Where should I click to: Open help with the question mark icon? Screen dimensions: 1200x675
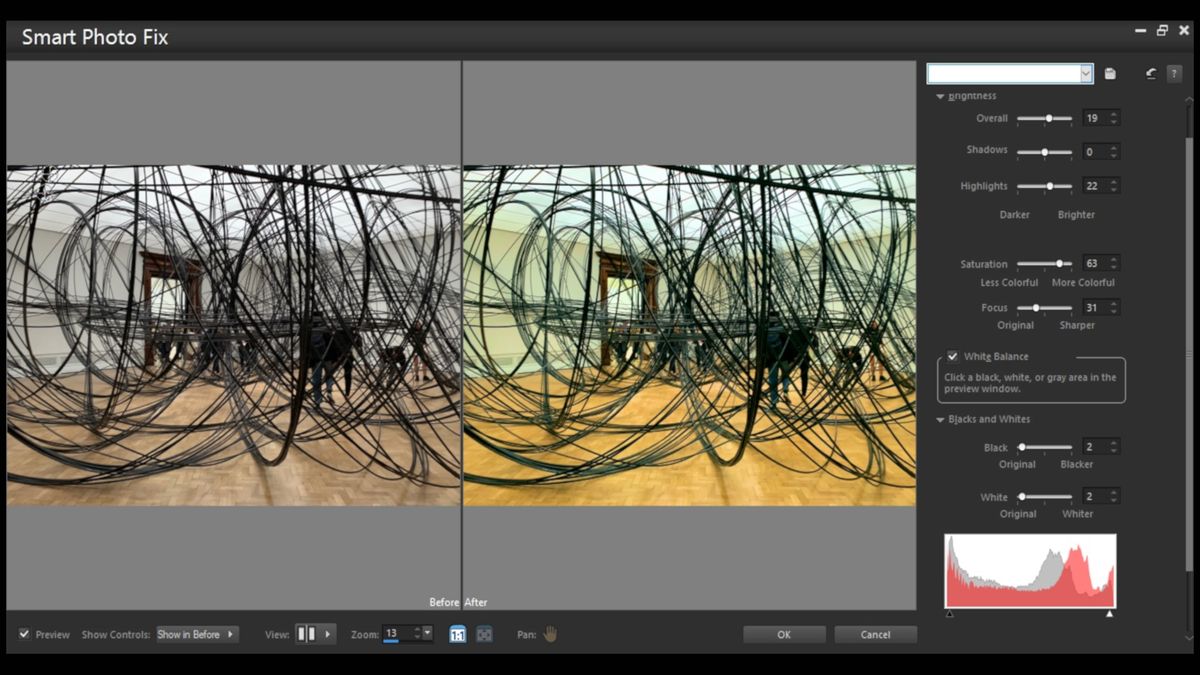pyautogui.click(x=1174, y=74)
